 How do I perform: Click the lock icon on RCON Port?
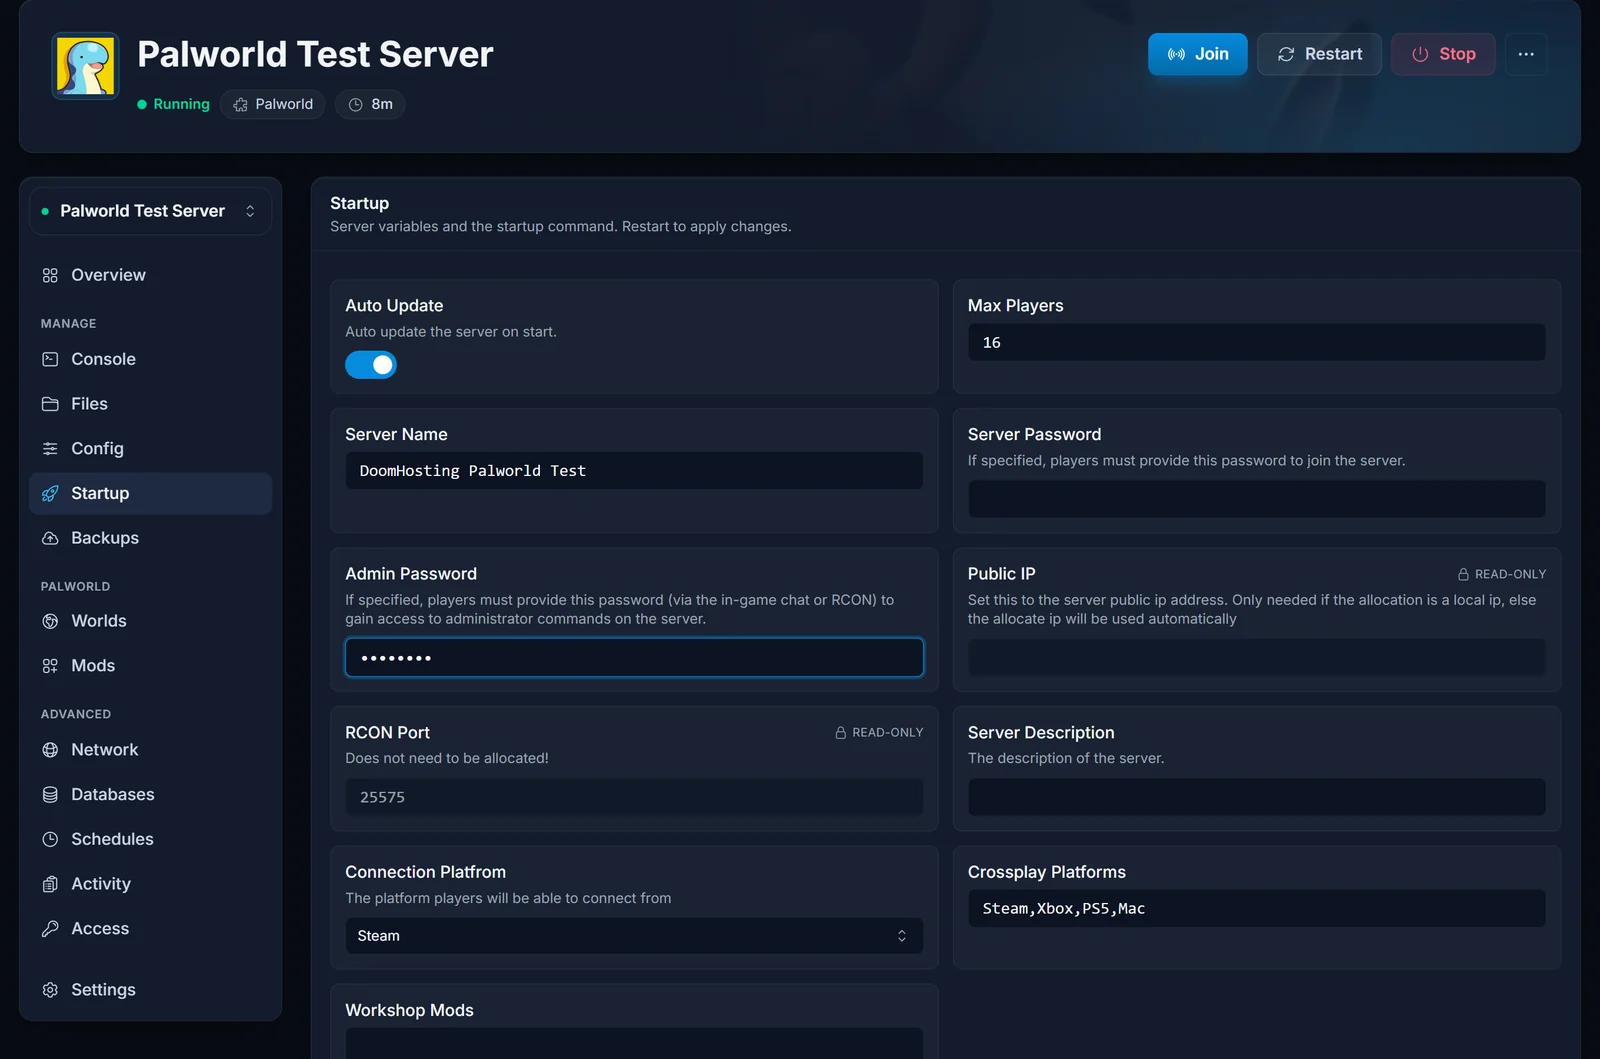pyautogui.click(x=841, y=733)
